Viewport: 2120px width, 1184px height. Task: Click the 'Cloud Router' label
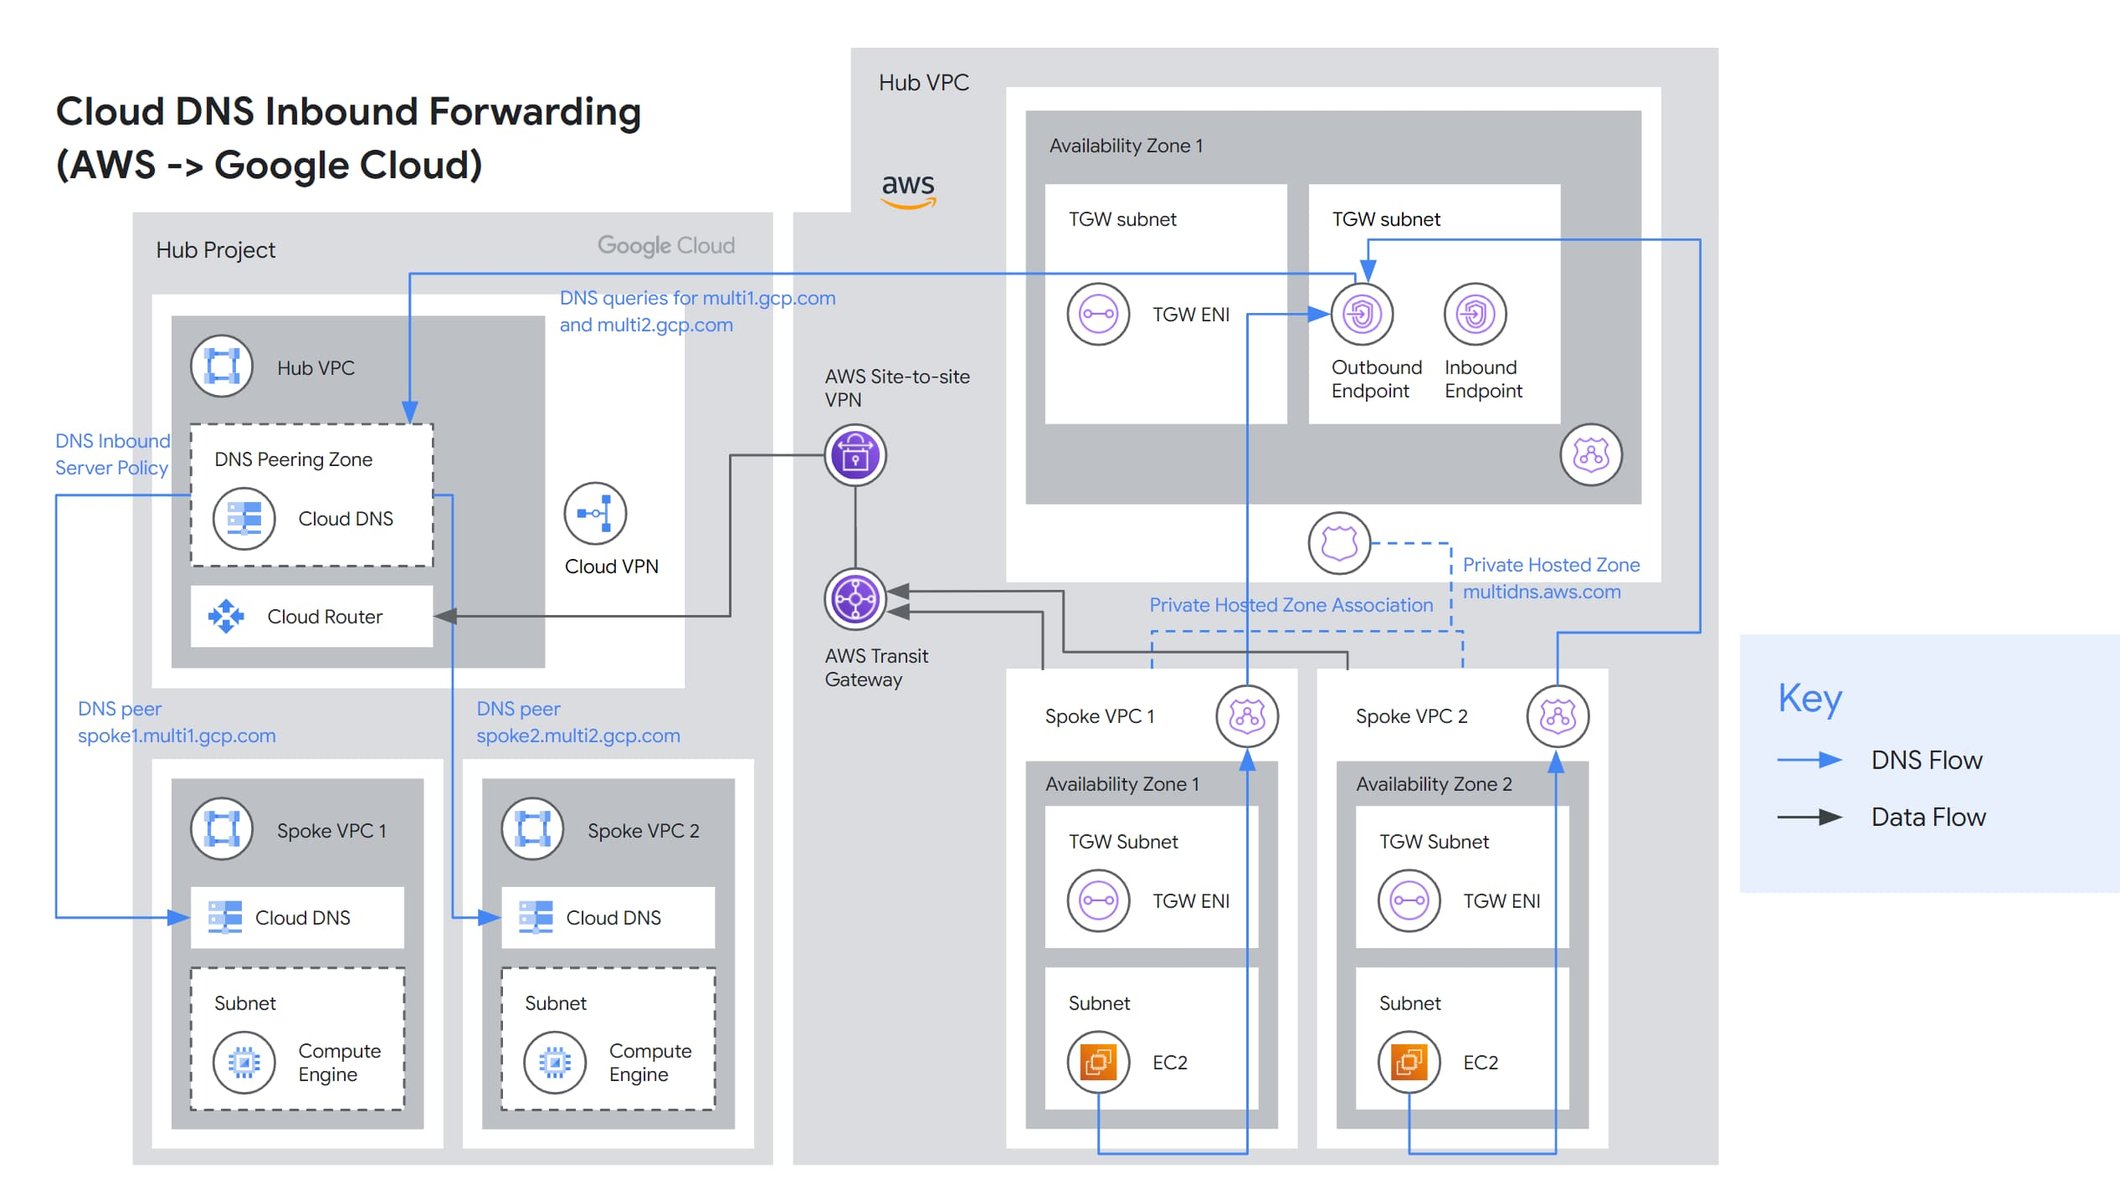pyautogui.click(x=325, y=617)
